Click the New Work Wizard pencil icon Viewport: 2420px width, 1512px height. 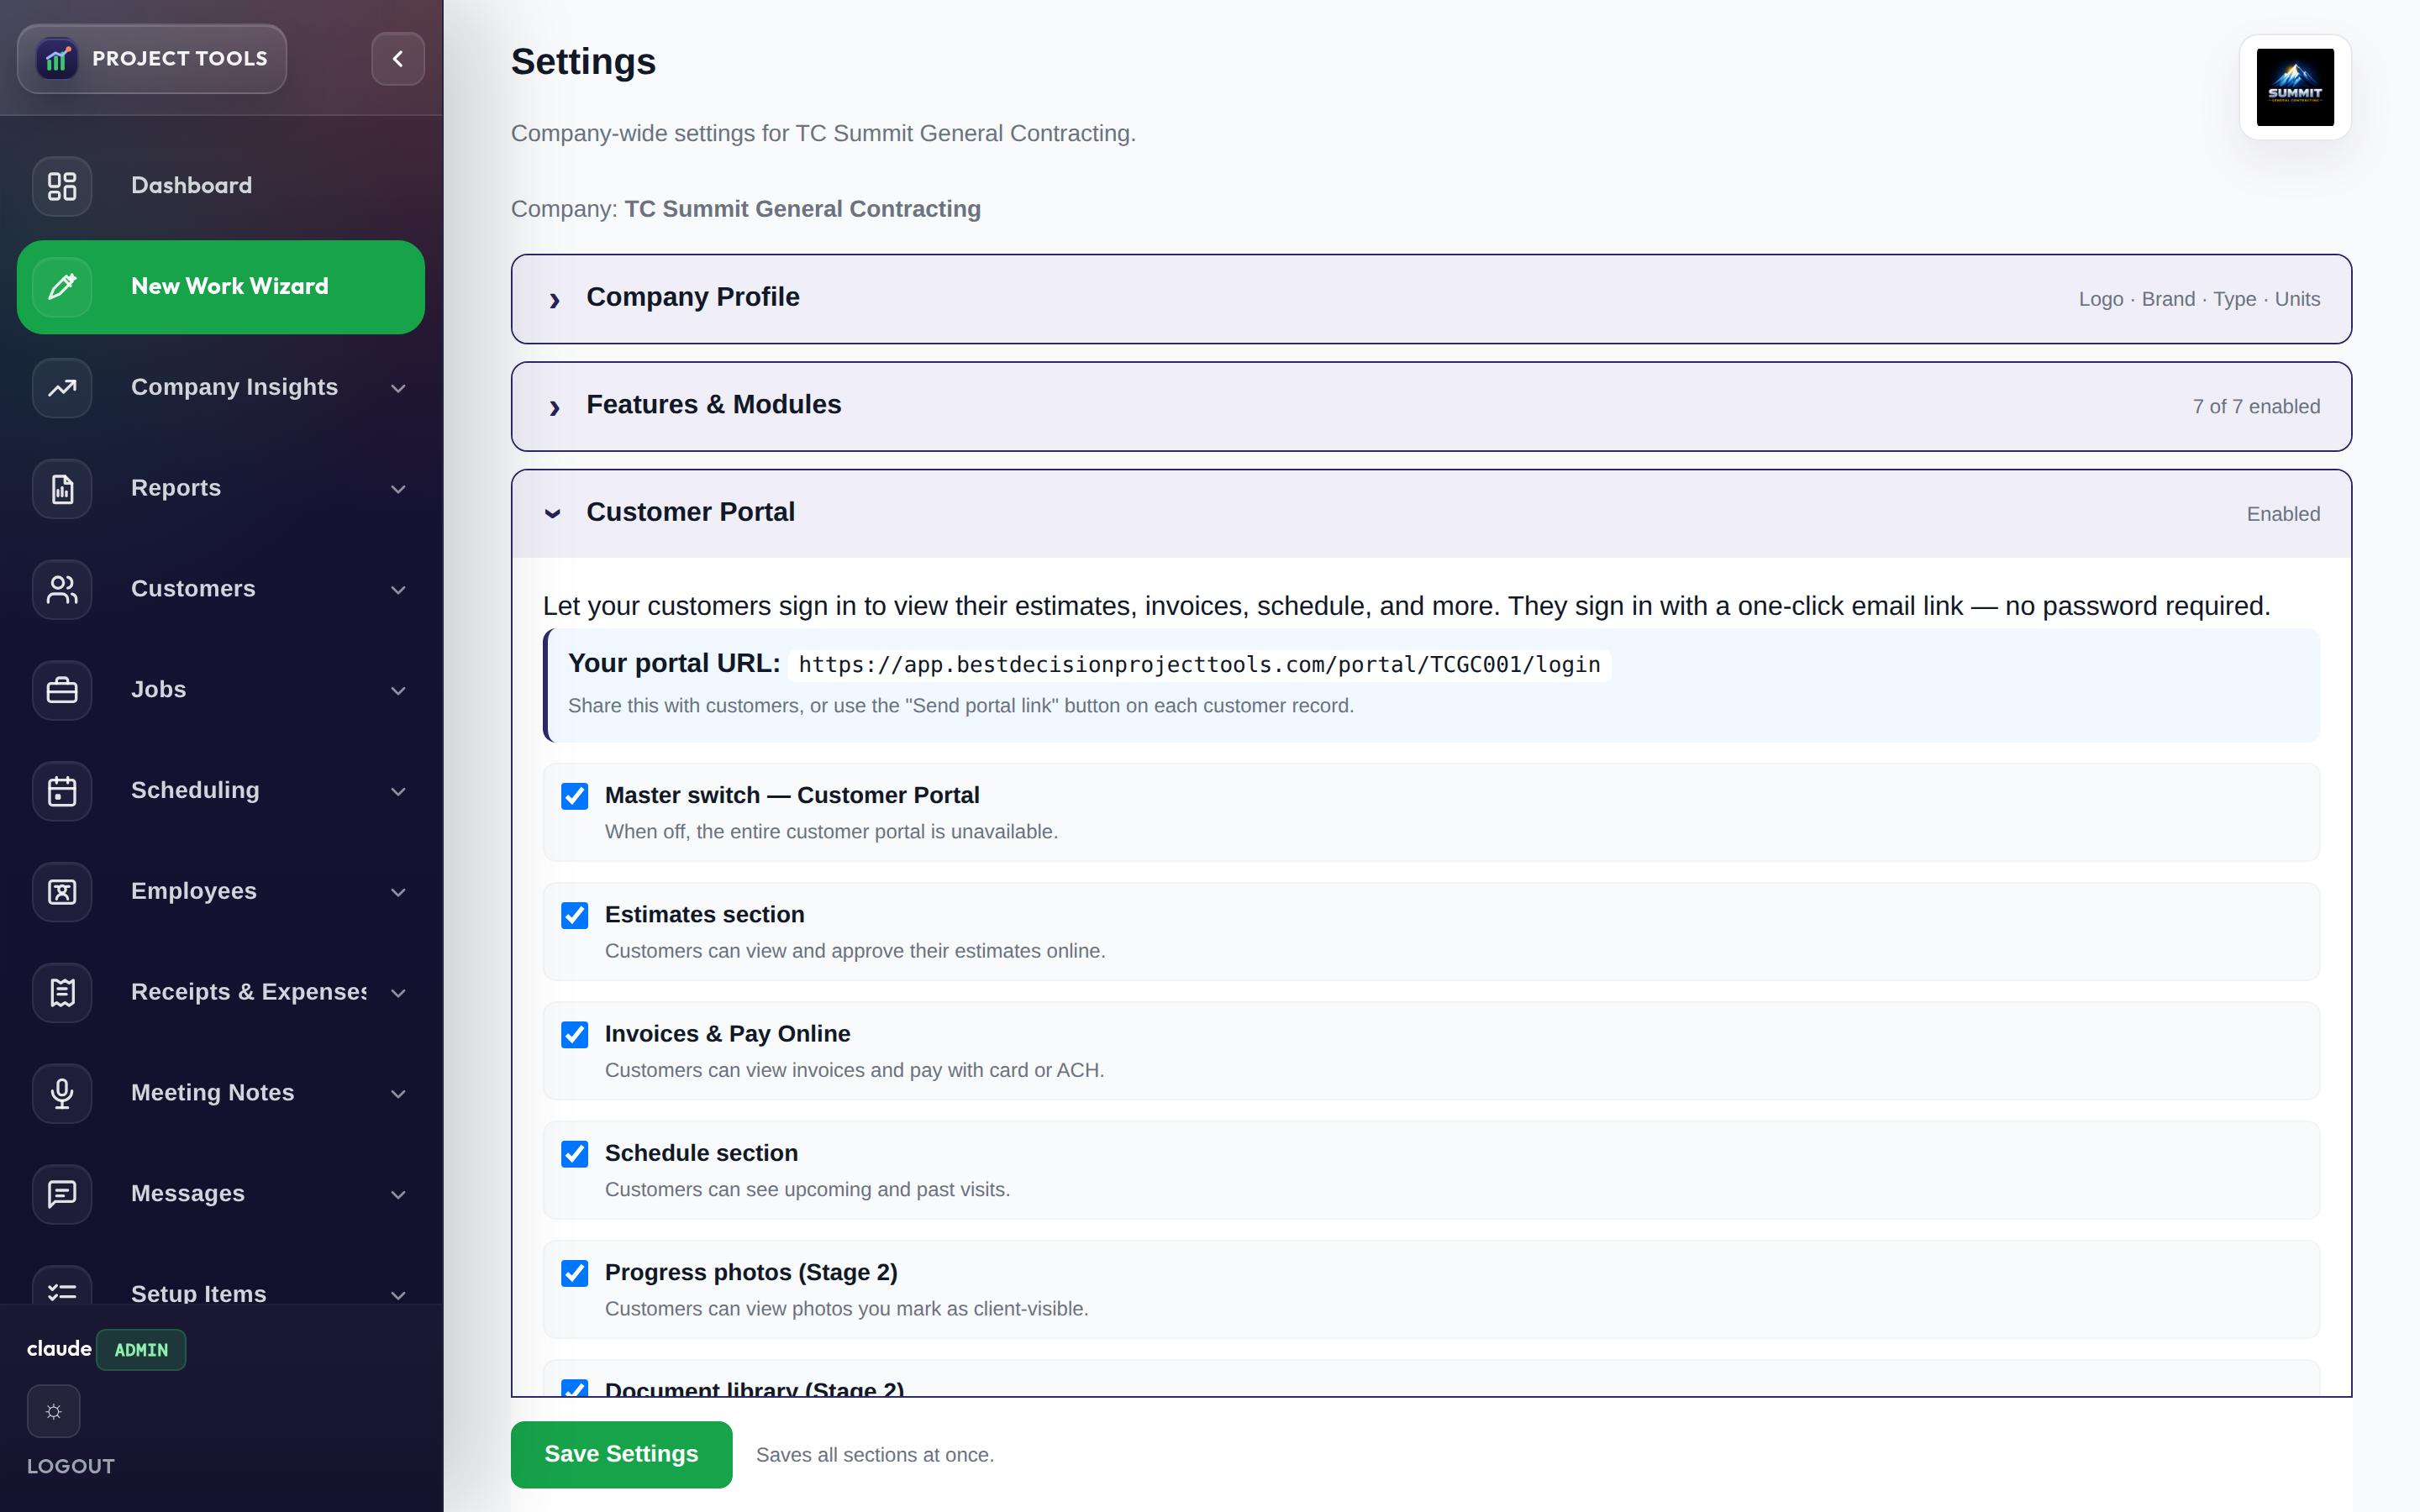(x=62, y=287)
